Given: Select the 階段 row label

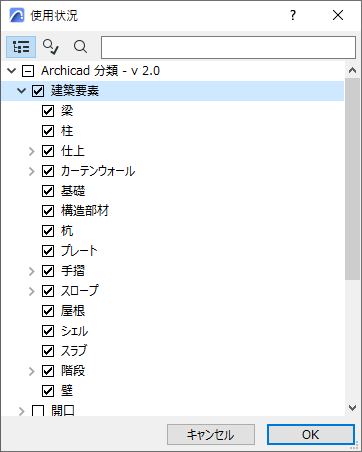Looking at the screenshot, I should [x=73, y=371].
